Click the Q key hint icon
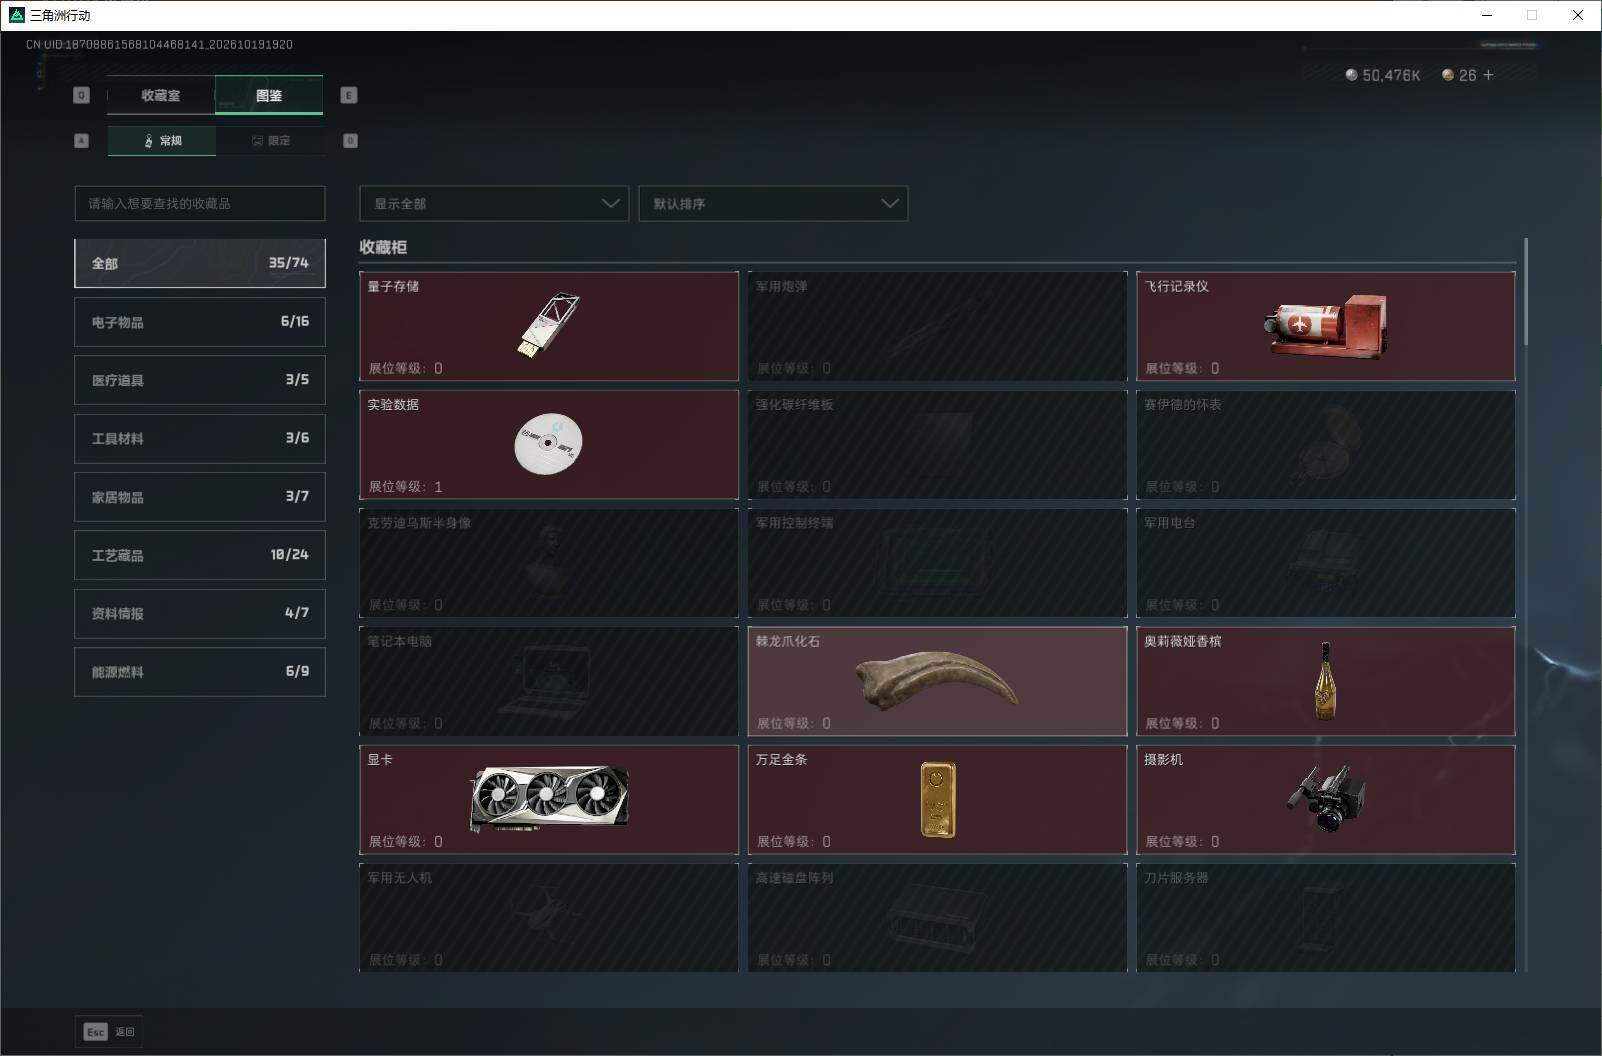 click(82, 95)
